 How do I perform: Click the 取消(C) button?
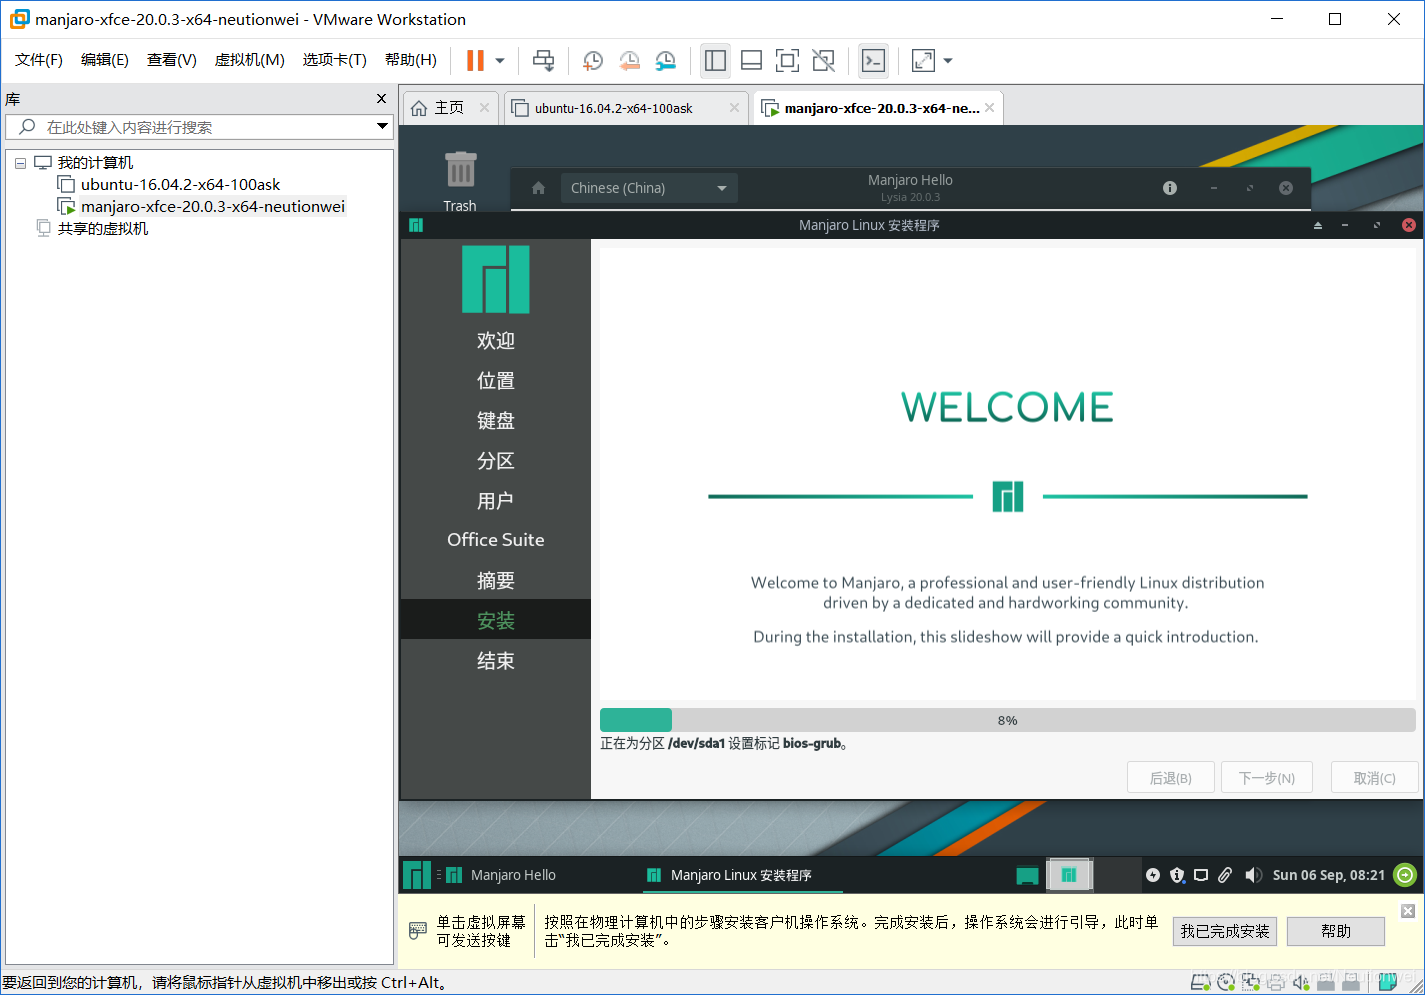(1375, 778)
